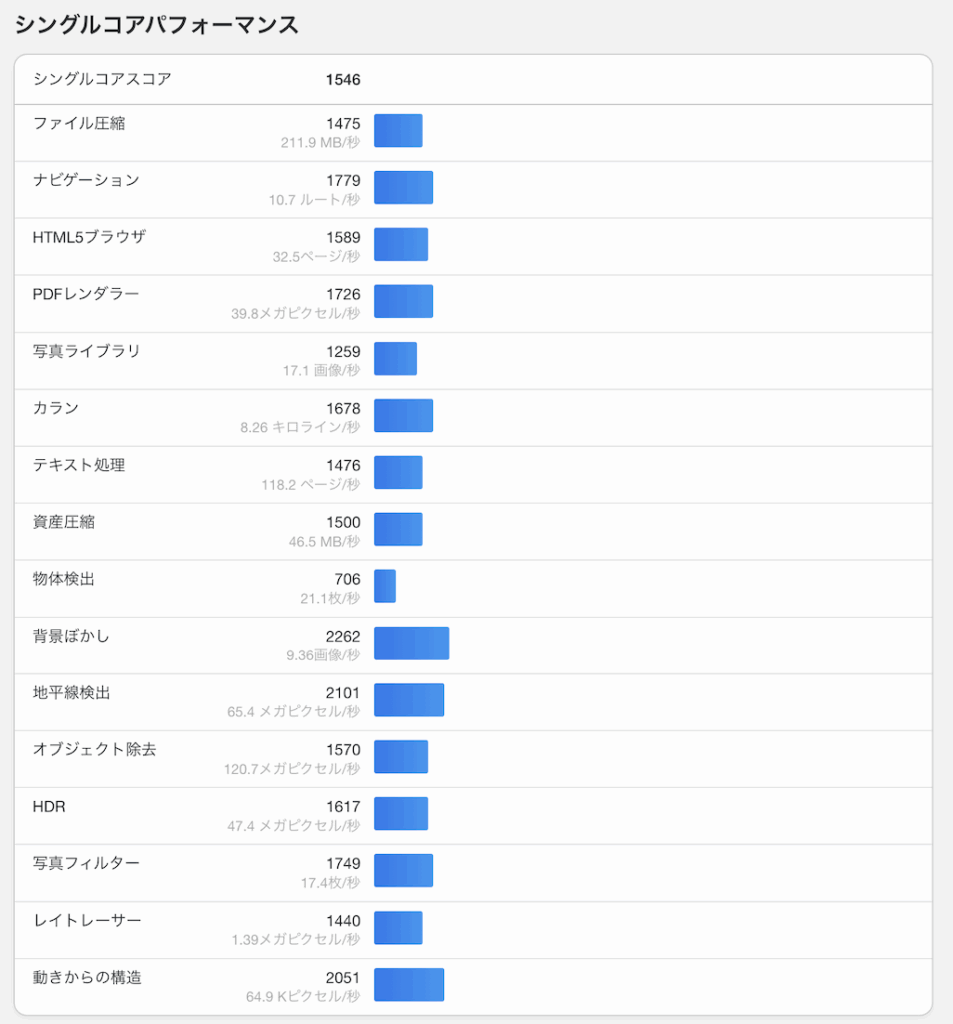Click the テキスト処理 score 1476
The width and height of the screenshot is (953, 1024).
click(343, 465)
